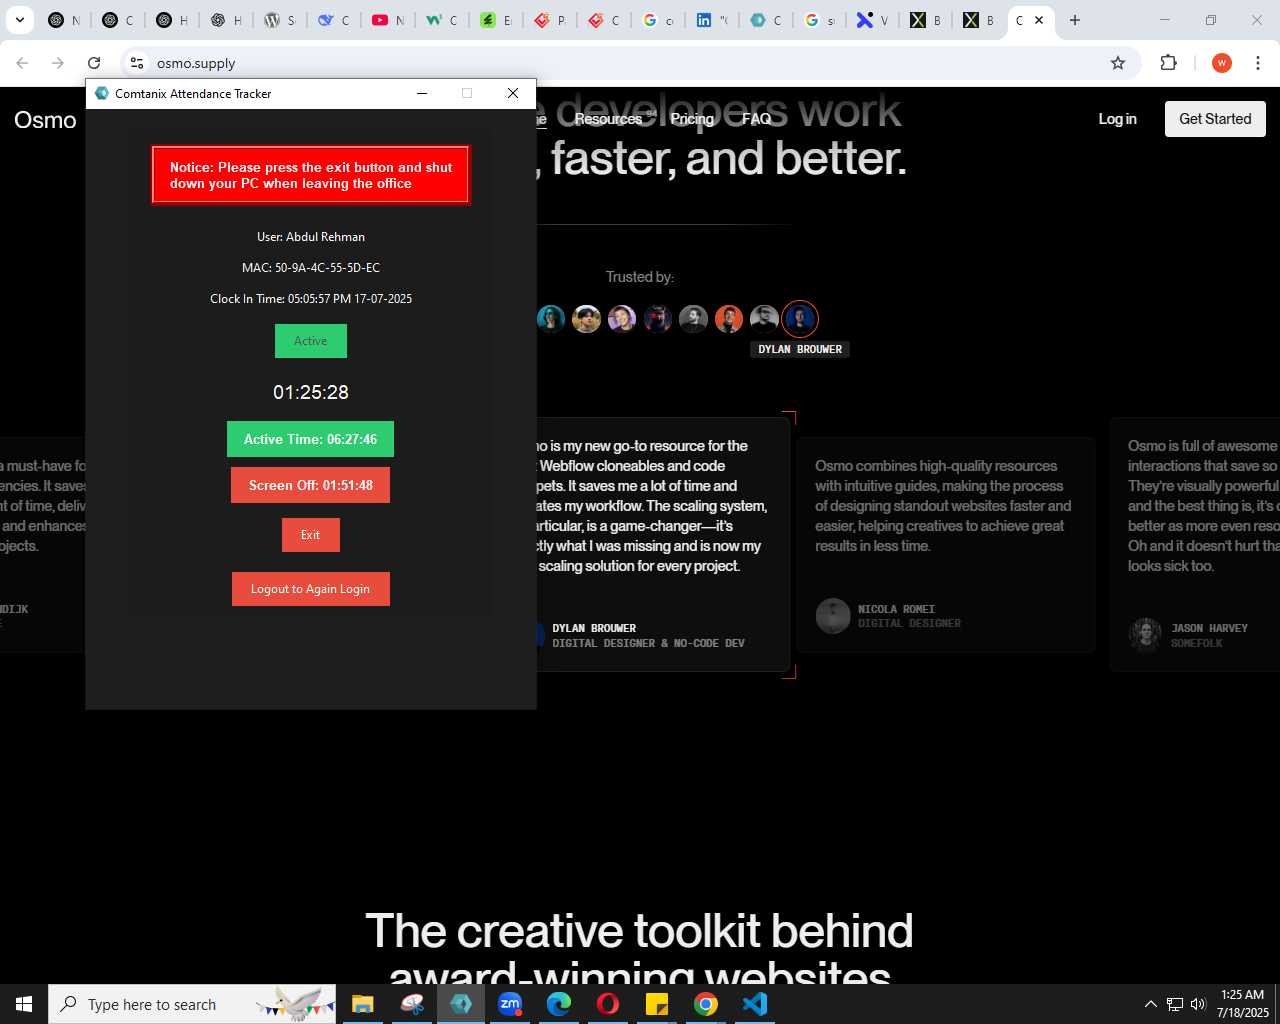The height and width of the screenshot is (1024, 1280).
Task: Click the Active status button in tracker
Action: (x=311, y=341)
